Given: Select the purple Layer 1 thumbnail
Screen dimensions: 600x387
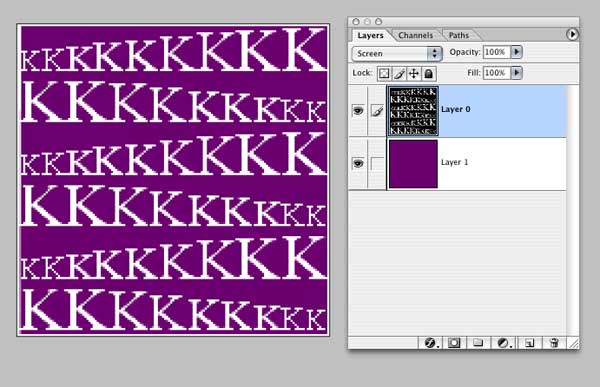Looking at the screenshot, I should point(413,164).
